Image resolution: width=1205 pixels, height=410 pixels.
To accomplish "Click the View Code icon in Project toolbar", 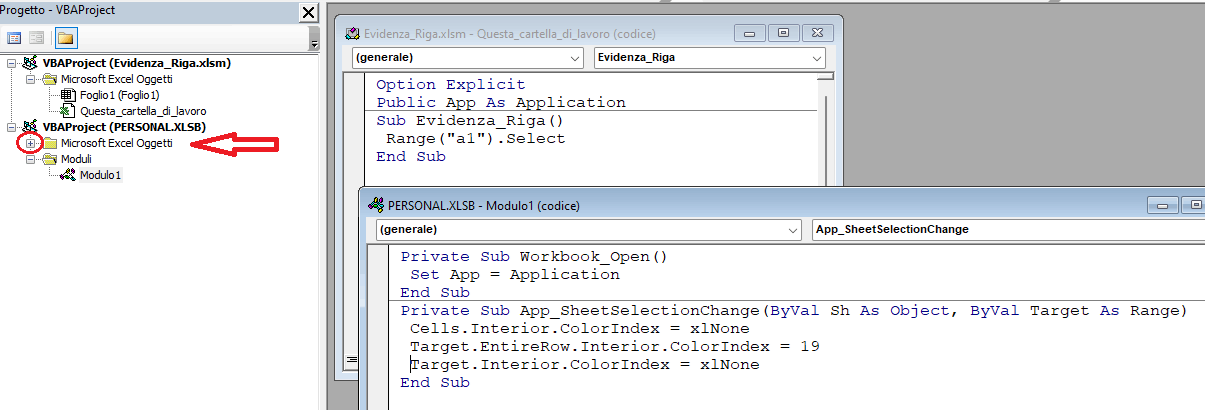I will (x=15, y=38).
